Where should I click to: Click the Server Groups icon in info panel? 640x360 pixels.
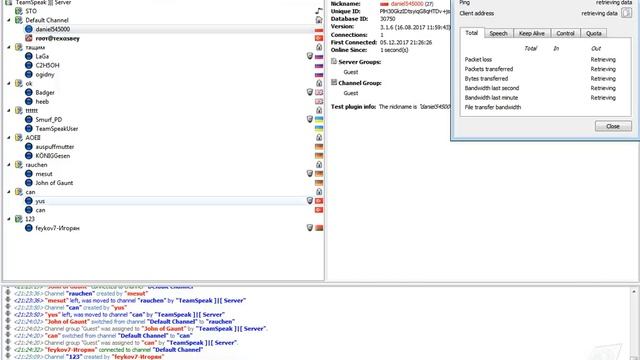(334, 62)
